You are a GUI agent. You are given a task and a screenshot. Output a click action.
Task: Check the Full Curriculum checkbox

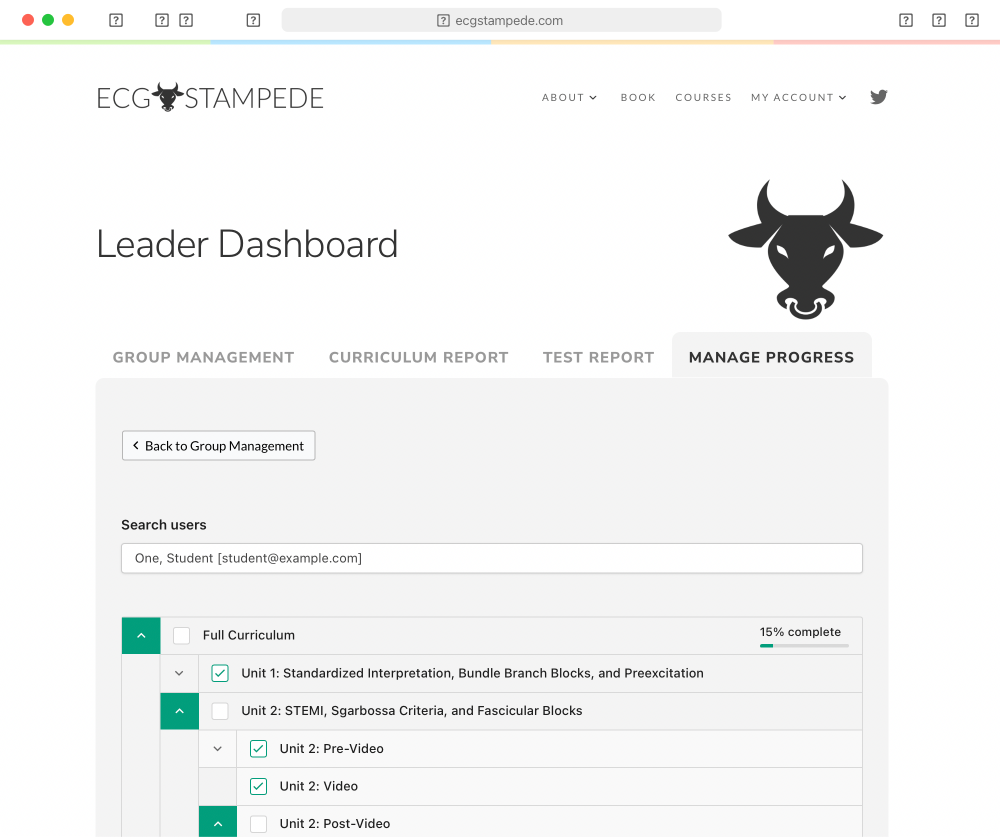[181, 635]
